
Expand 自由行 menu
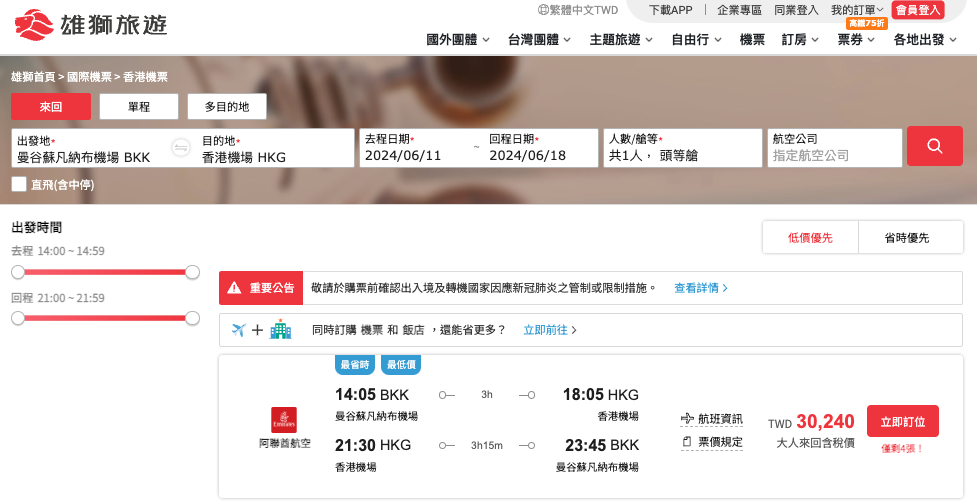(697, 39)
